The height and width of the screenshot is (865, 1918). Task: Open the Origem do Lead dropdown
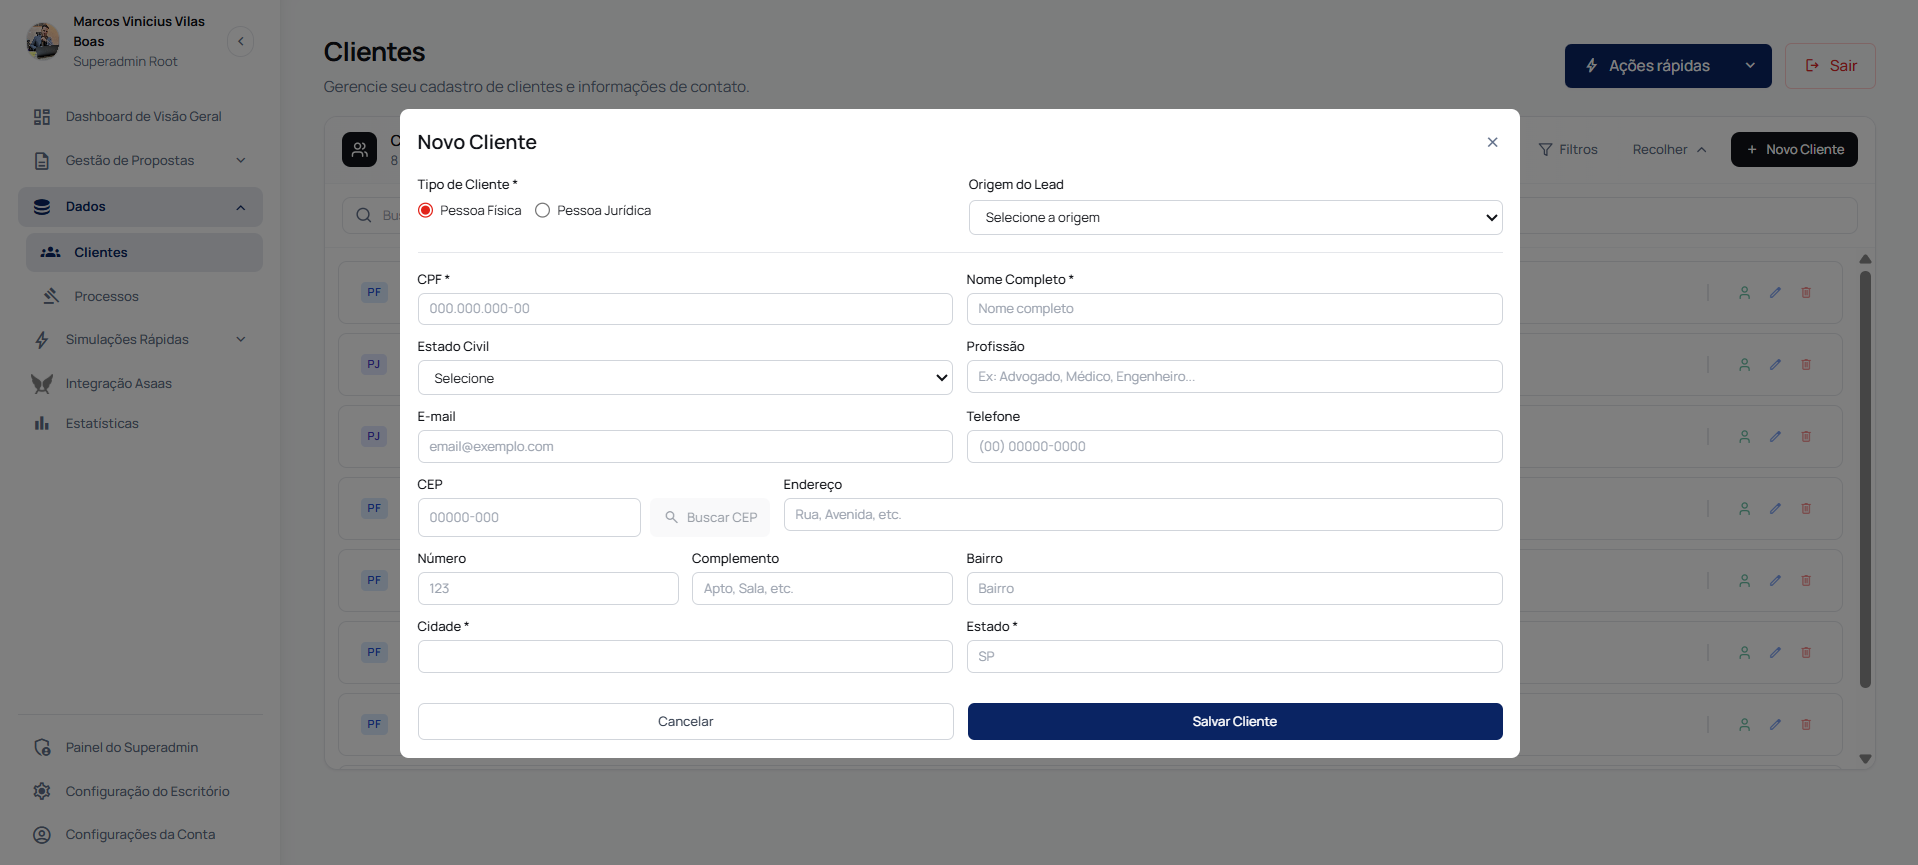1235,218
